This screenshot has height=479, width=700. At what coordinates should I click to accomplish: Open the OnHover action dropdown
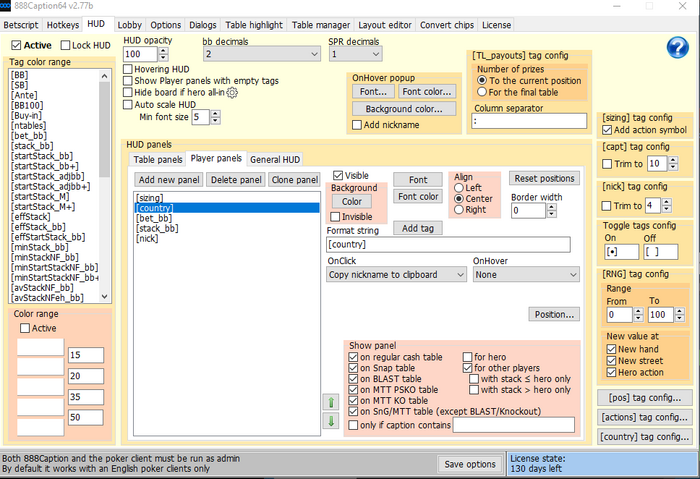click(526, 275)
